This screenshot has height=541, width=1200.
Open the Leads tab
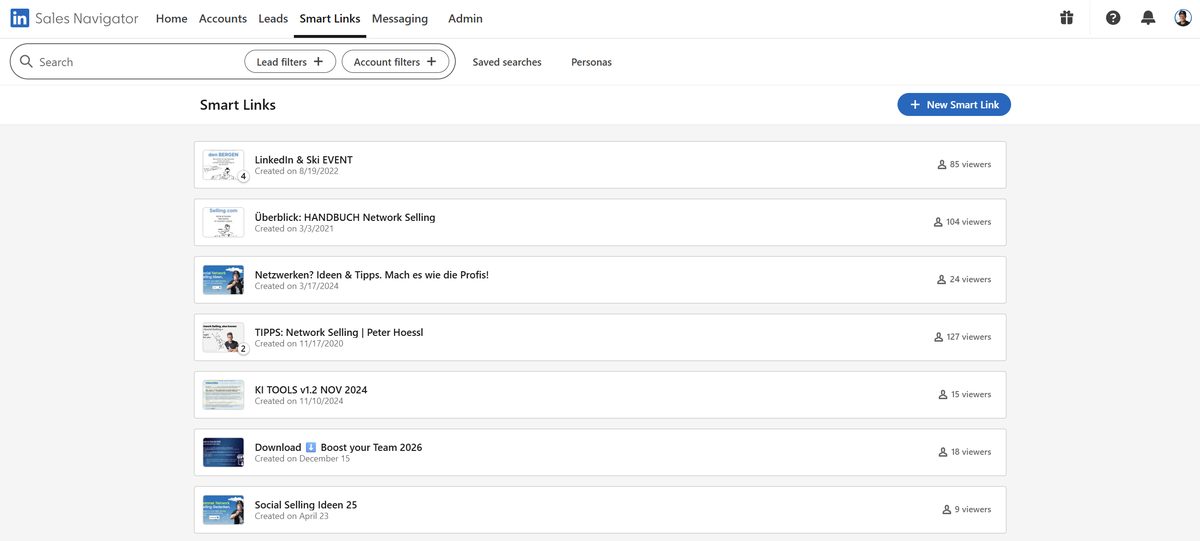[x=273, y=18]
